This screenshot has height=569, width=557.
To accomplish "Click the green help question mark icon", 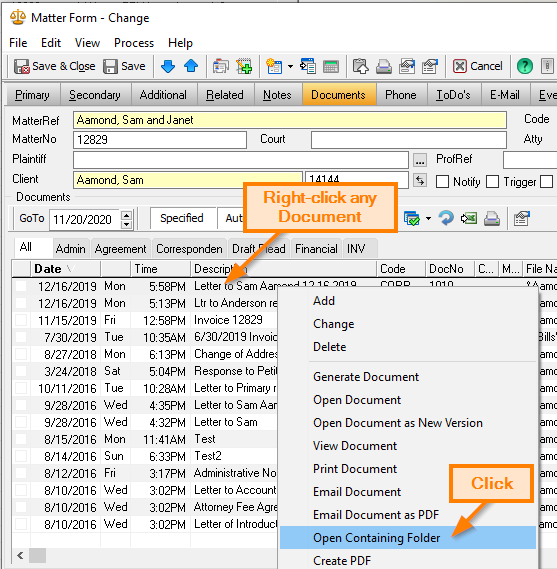I will tap(525, 66).
